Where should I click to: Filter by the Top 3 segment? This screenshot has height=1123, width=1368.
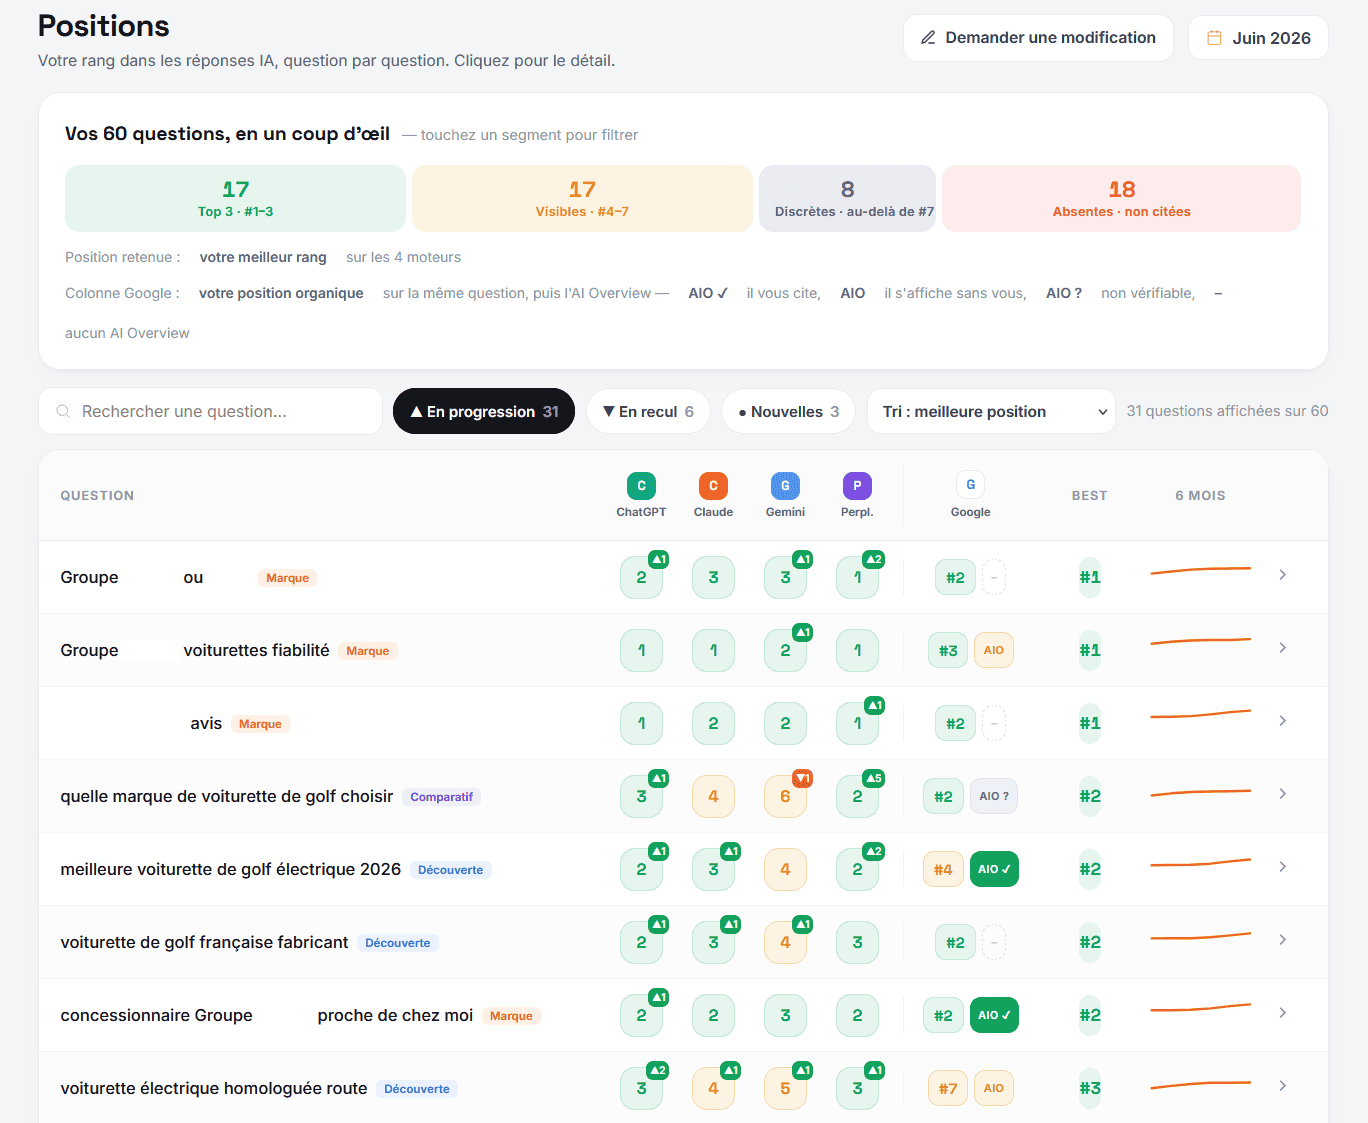point(235,198)
